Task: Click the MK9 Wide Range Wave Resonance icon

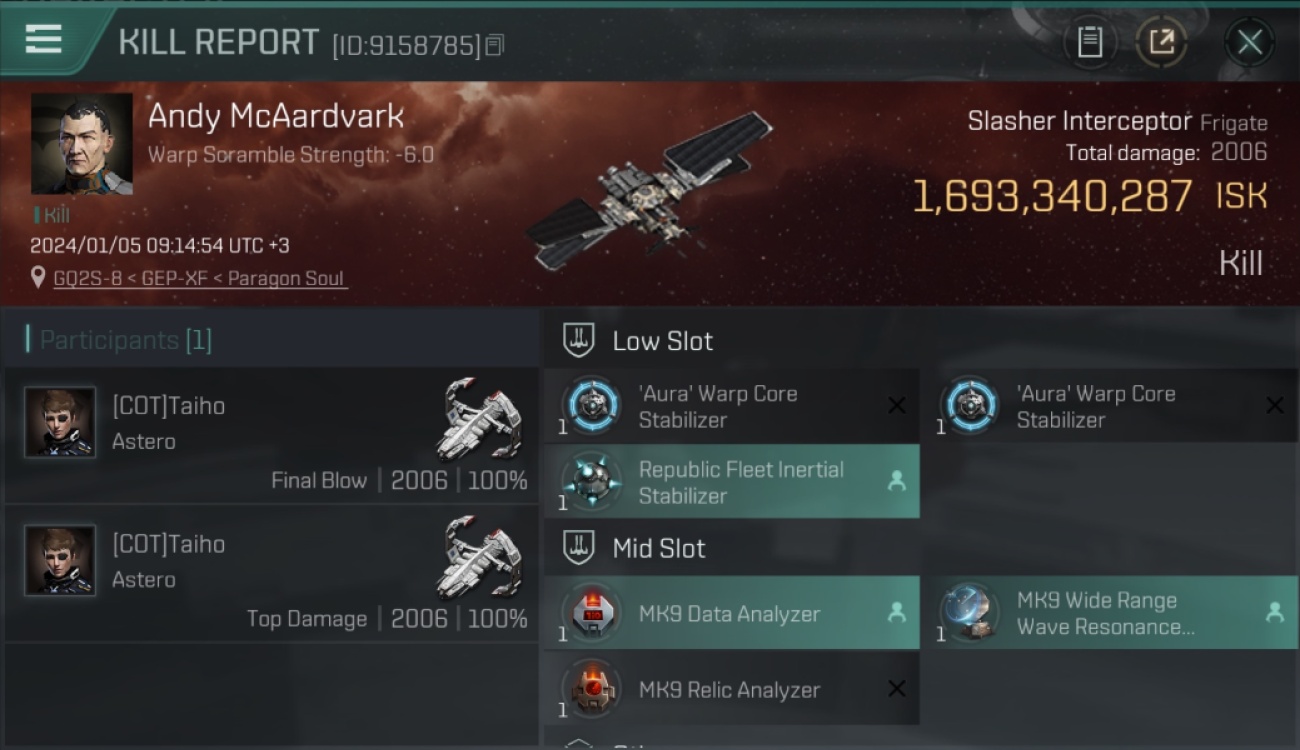Action: coord(970,613)
